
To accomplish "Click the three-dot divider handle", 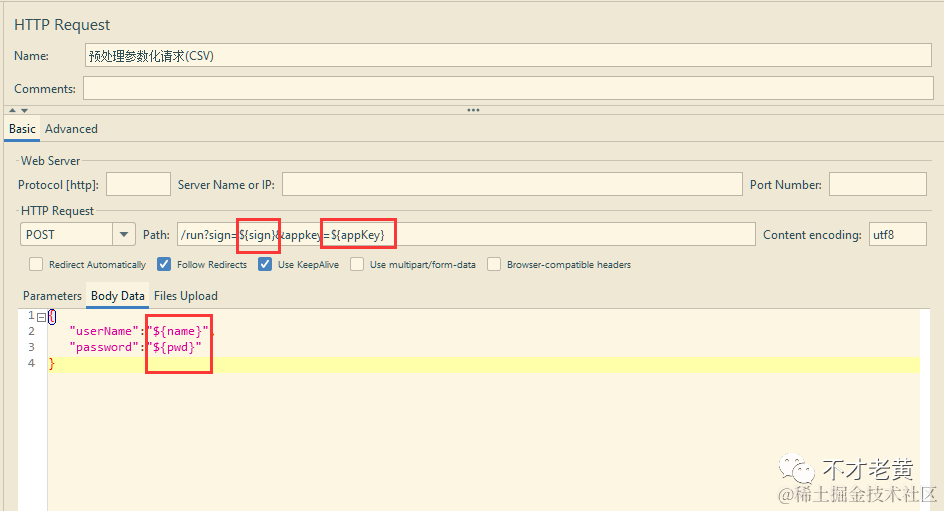I will click(473, 110).
